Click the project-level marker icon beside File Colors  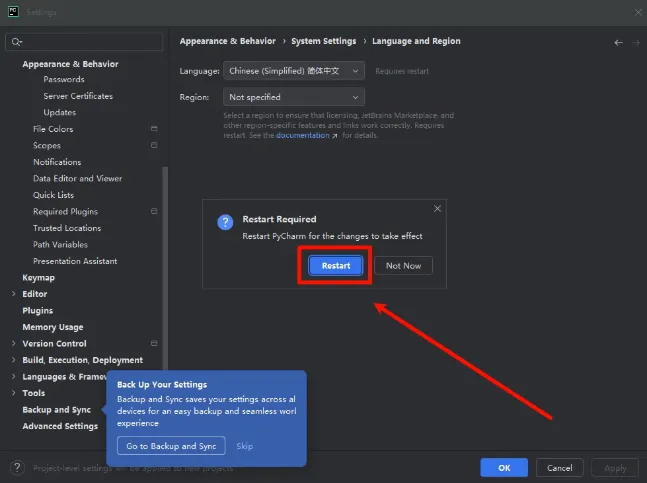[x=154, y=129]
